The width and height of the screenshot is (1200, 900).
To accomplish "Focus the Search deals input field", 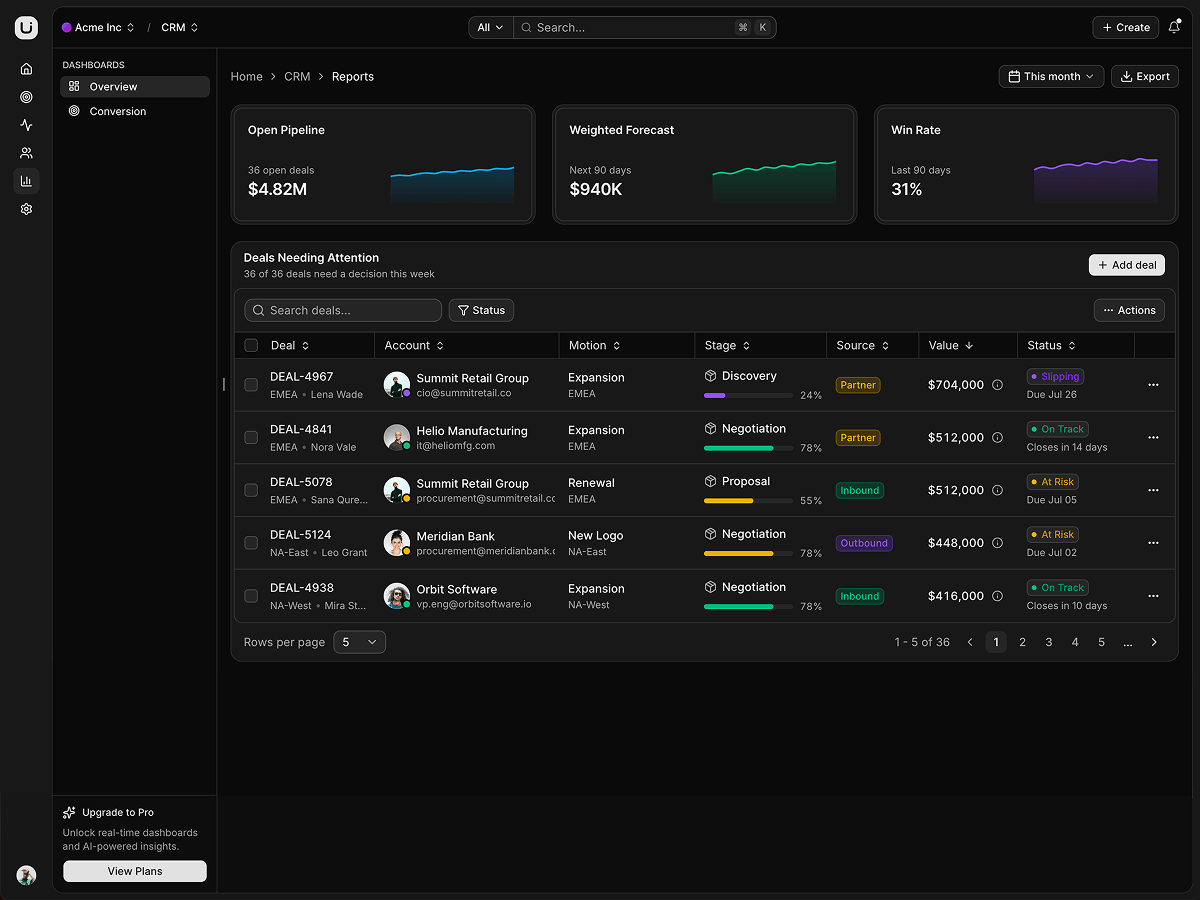I will click(343, 311).
